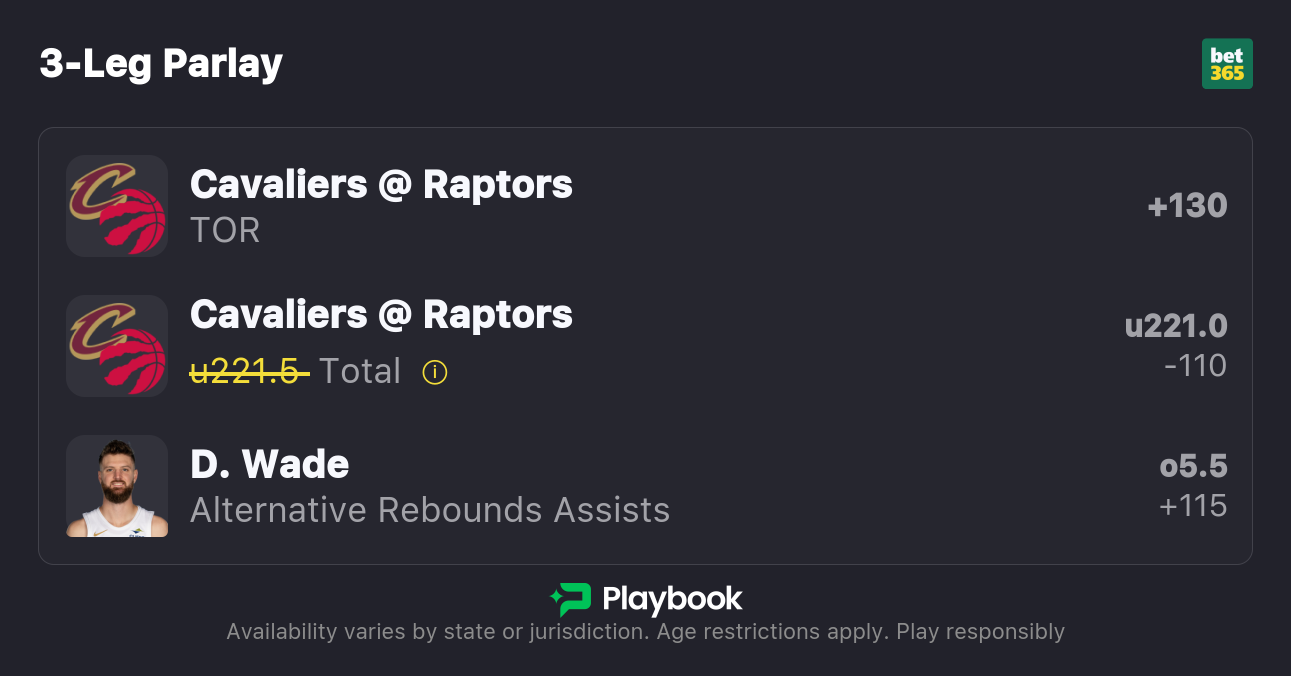Viewport: 1291px width, 676px height.
Task: Select the Cavaliers @ Raptors title above Total
Action: click(381, 314)
